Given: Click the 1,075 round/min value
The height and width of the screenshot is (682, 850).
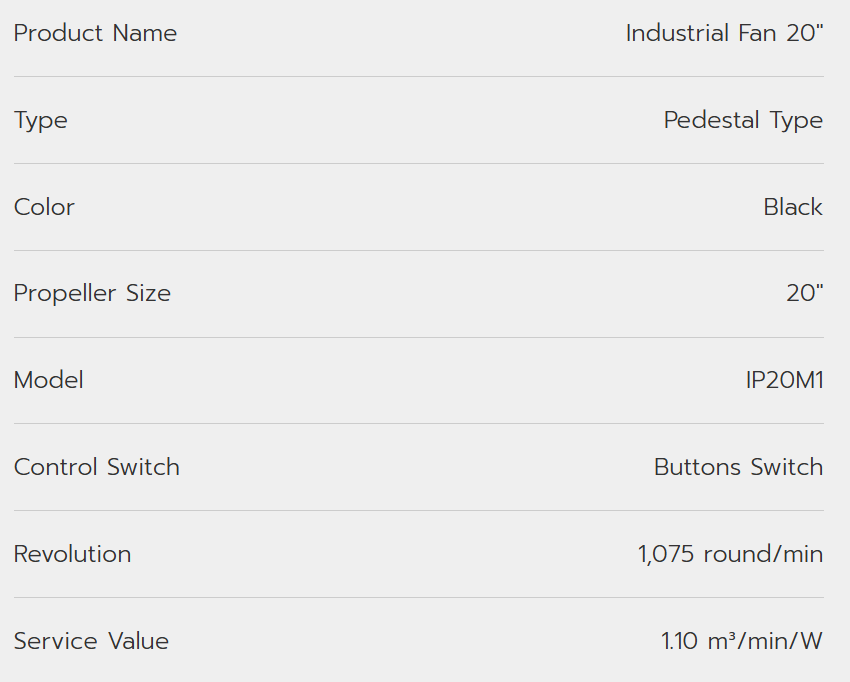Looking at the screenshot, I should [730, 554].
